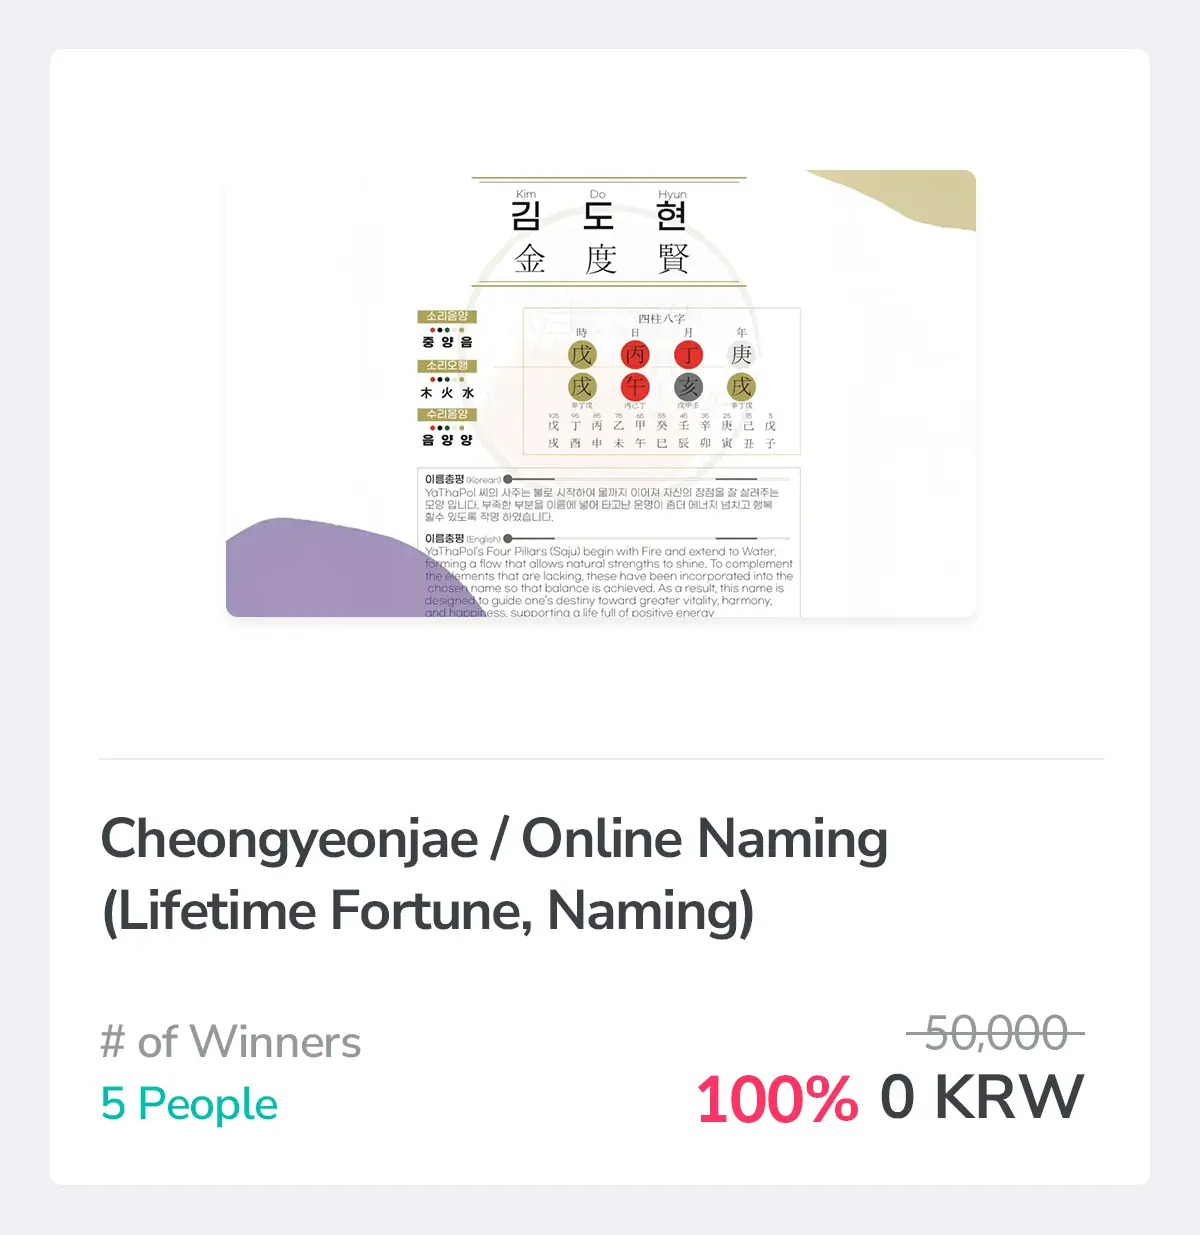Click the red 丁 month-pillar circle

click(688, 355)
